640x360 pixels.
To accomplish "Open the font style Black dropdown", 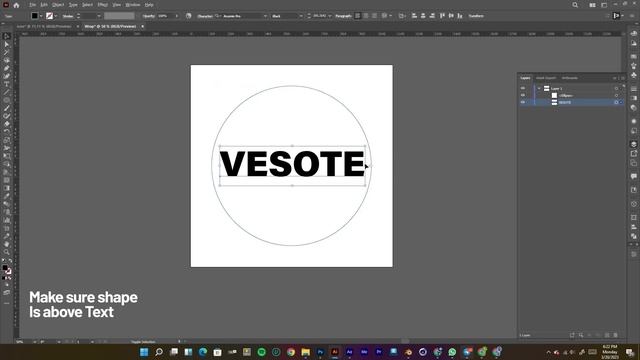I will (301, 16).
